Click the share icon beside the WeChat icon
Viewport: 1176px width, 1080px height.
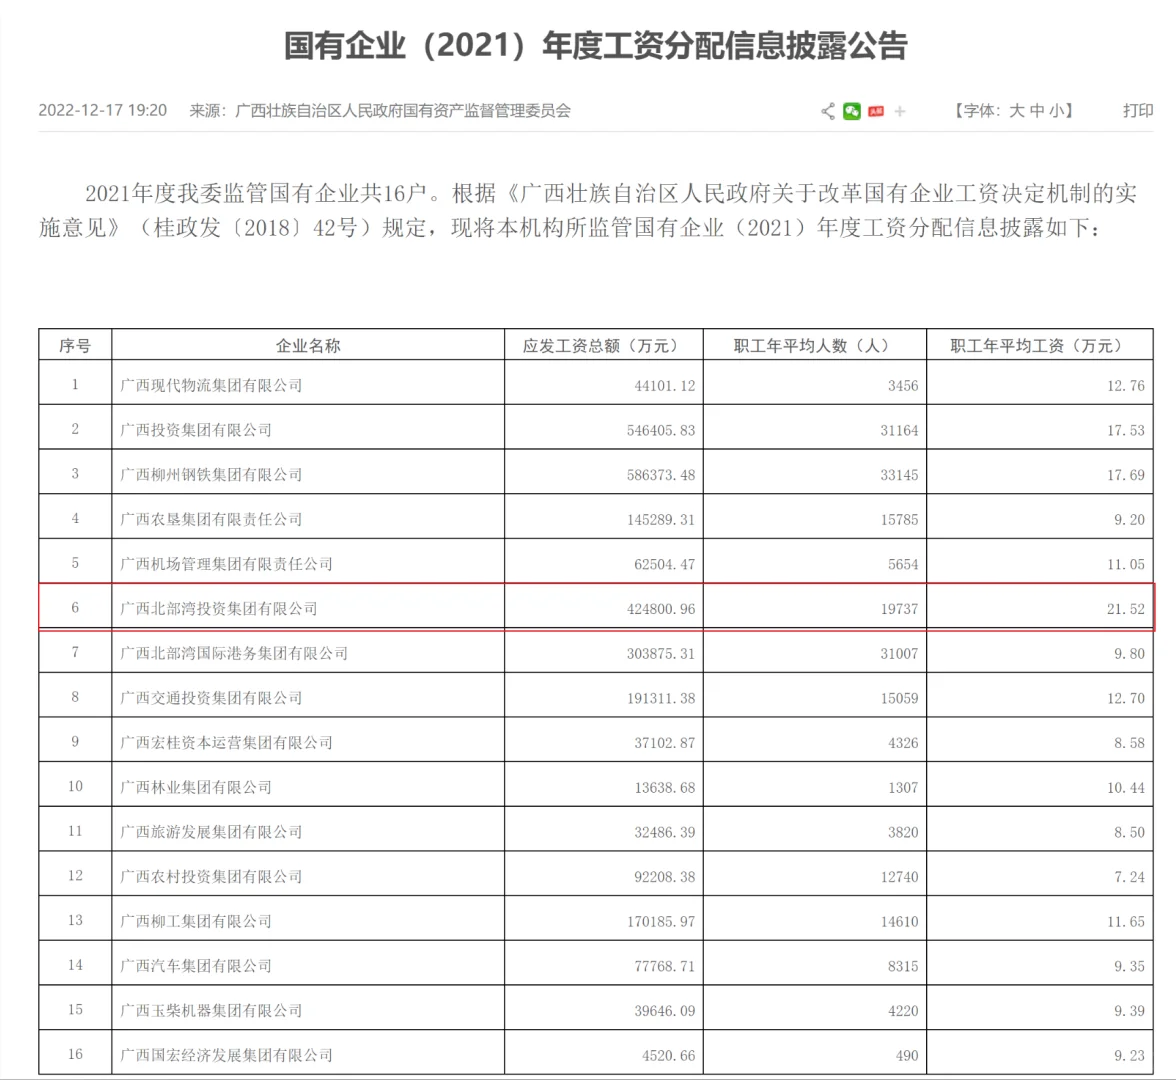[x=828, y=112]
